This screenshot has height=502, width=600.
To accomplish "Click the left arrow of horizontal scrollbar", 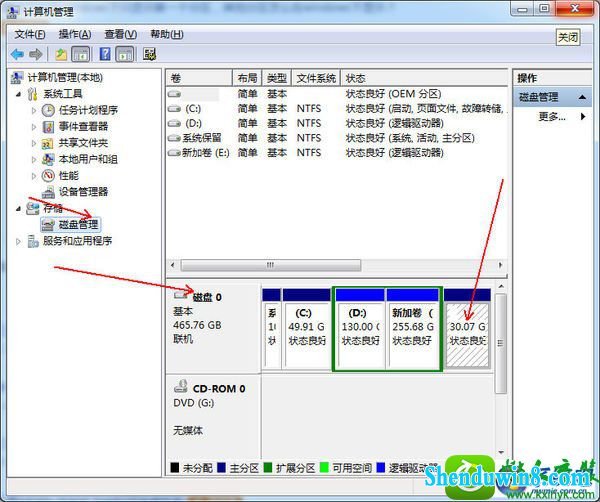I will click(x=173, y=265).
